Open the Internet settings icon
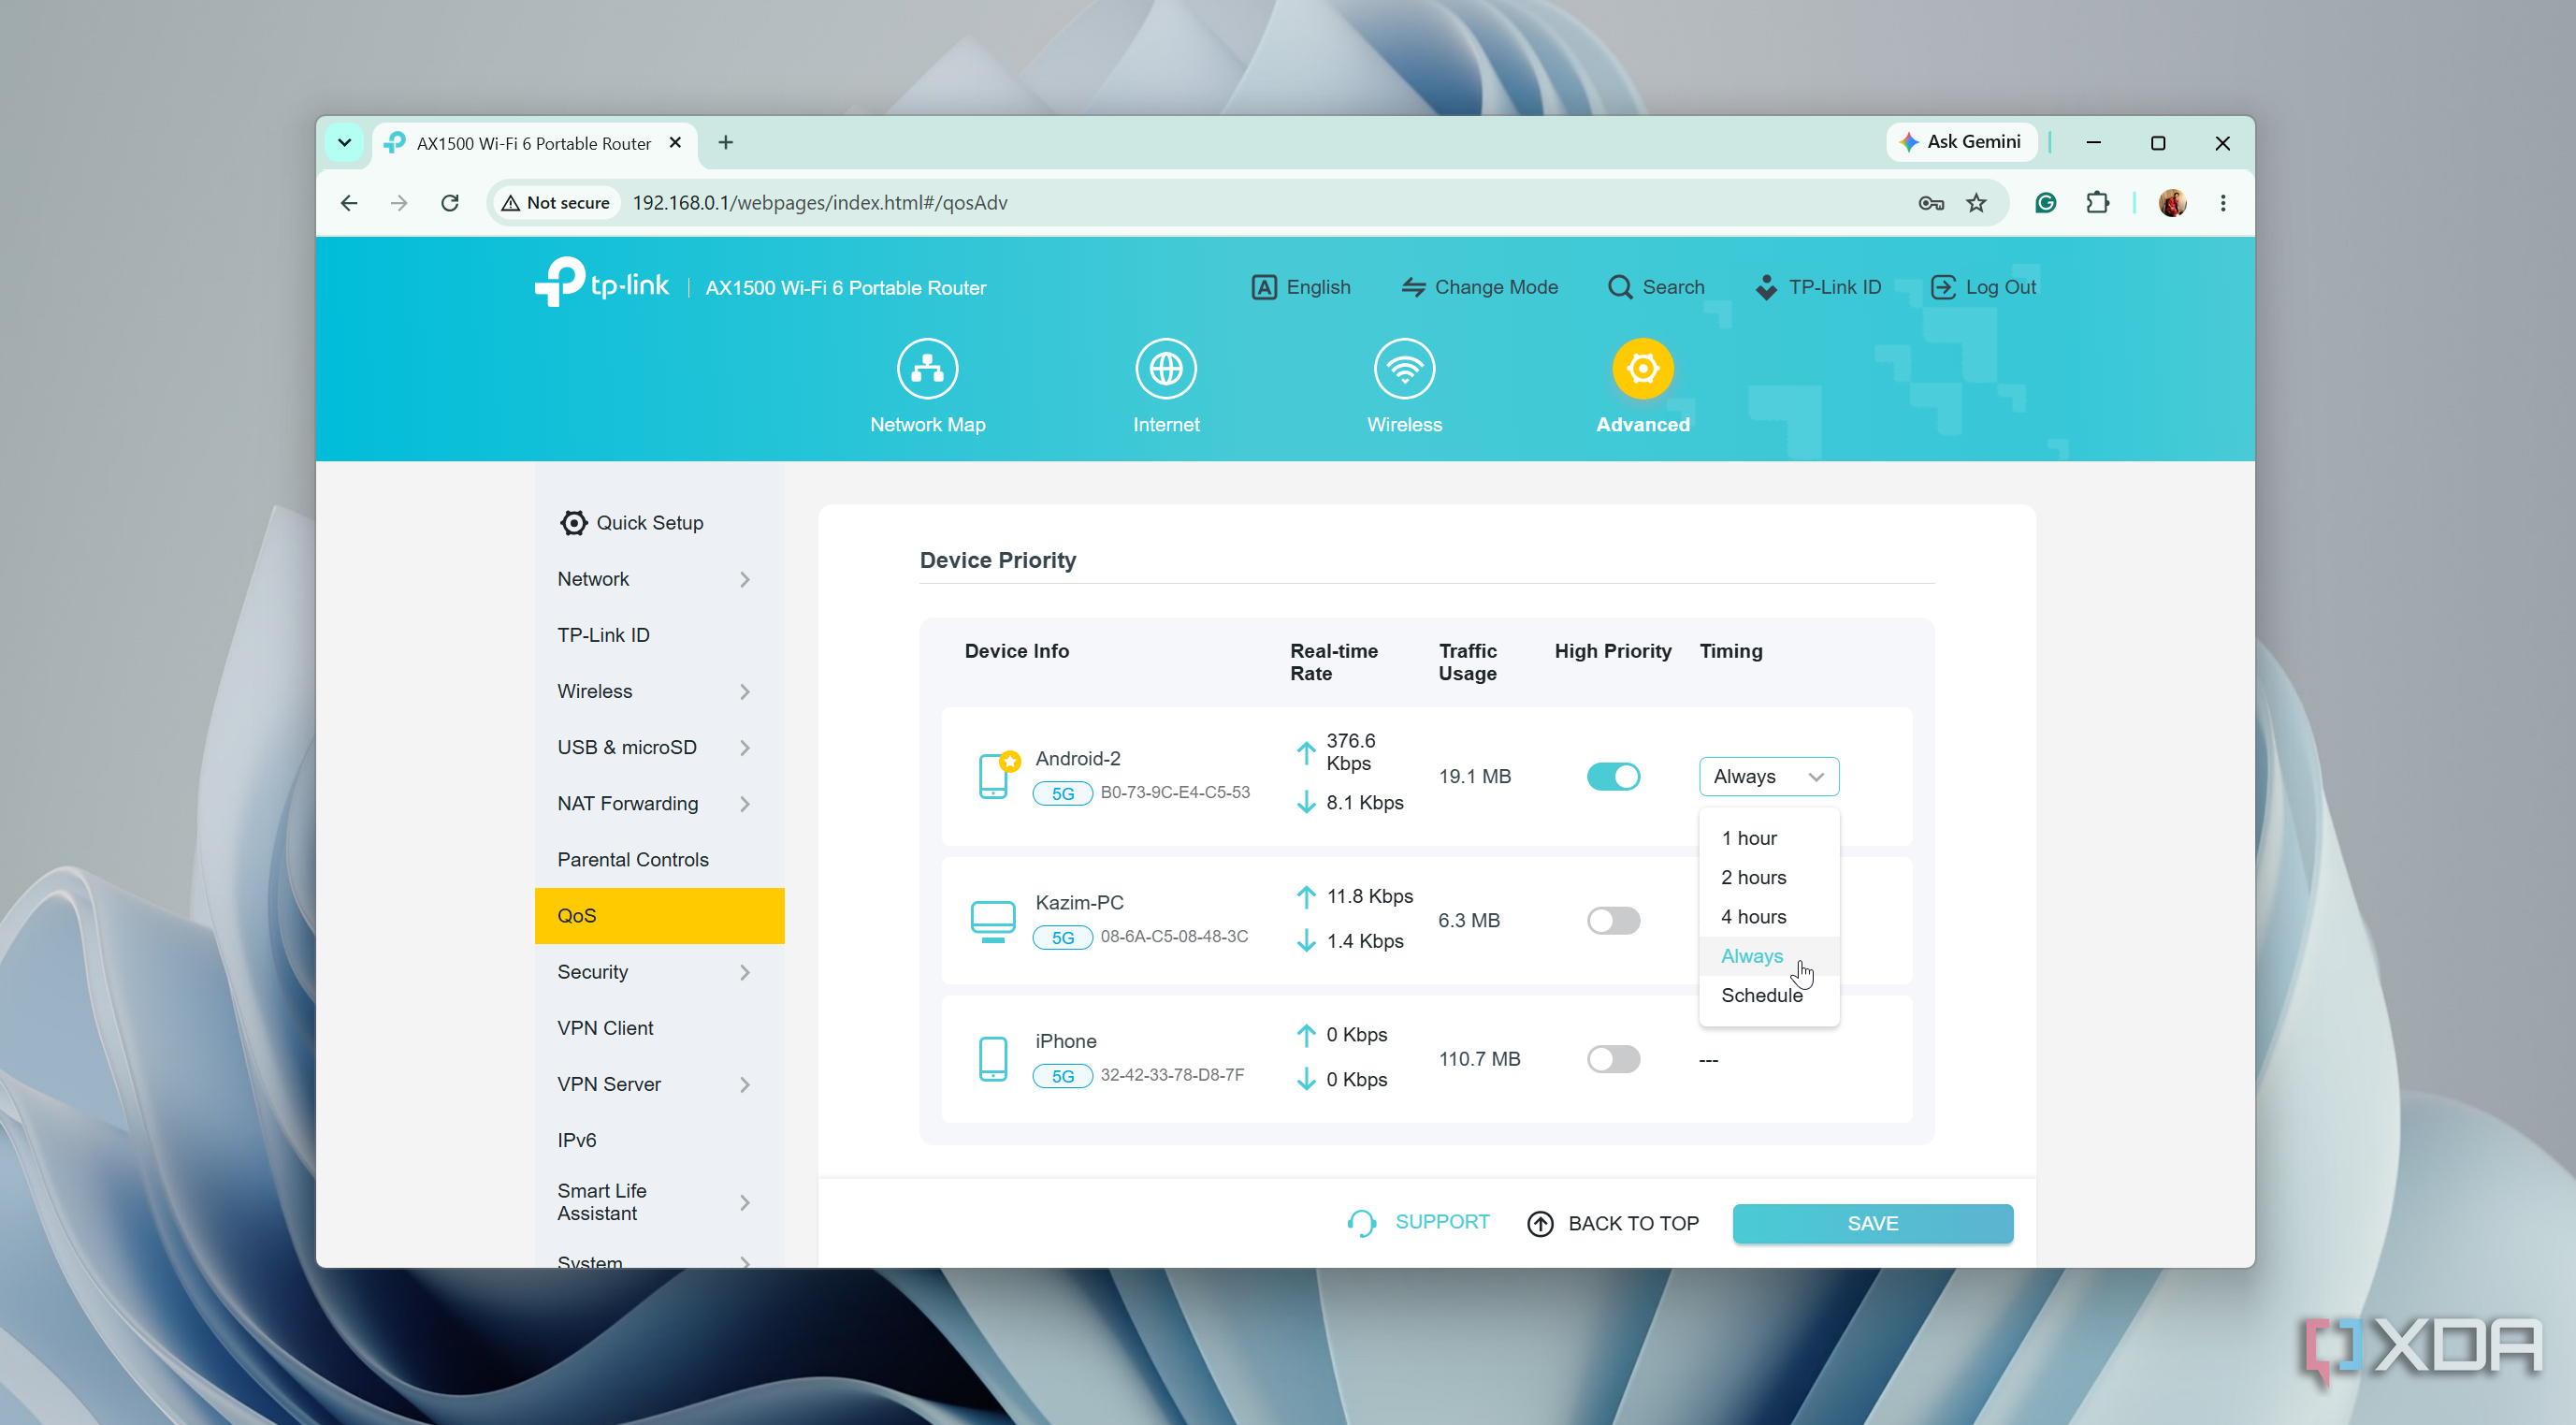The width and height of the screenshot is (2576, 1425). pyautogui.click(x=1166, y=369)
